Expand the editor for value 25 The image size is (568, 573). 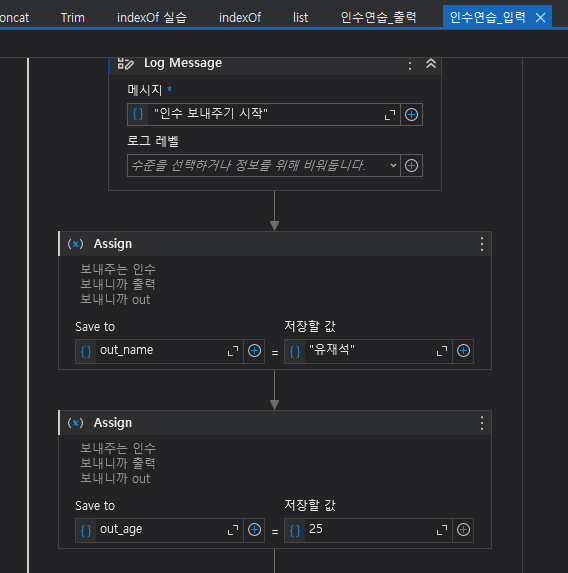(x=442, y=530)
